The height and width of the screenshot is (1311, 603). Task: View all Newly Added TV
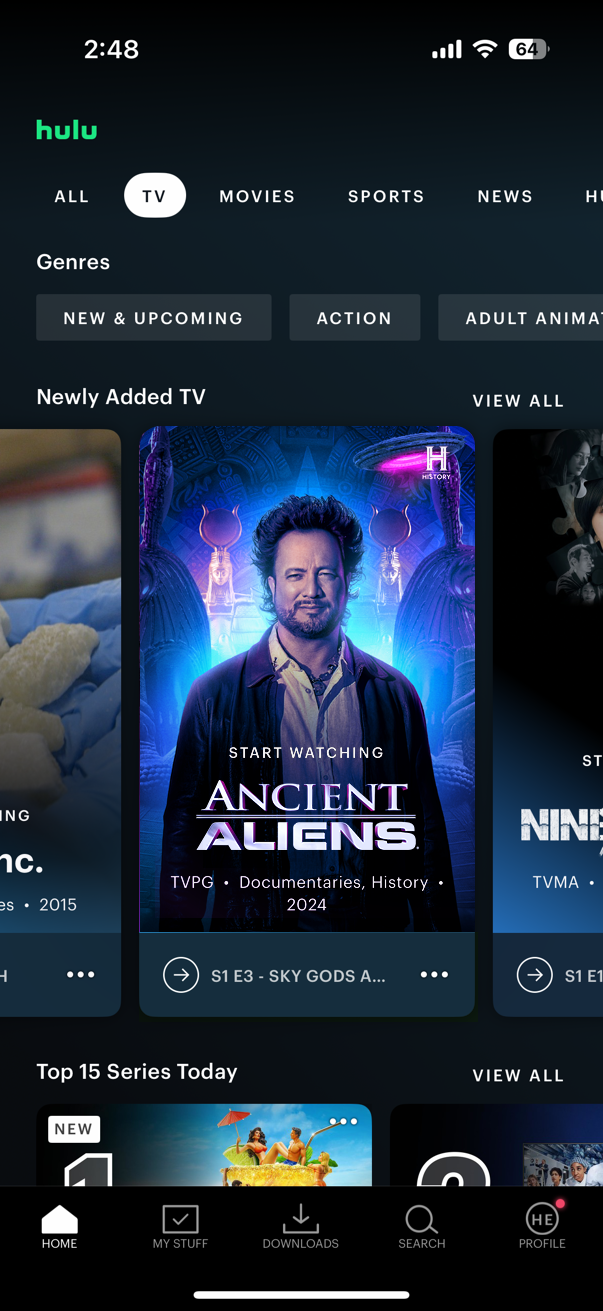tap(518, 401)
